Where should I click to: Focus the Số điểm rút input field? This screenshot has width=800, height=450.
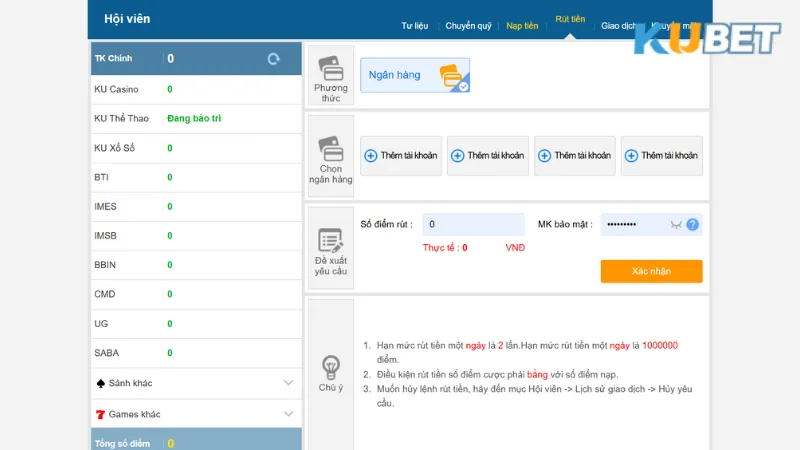tap(473, 224)
